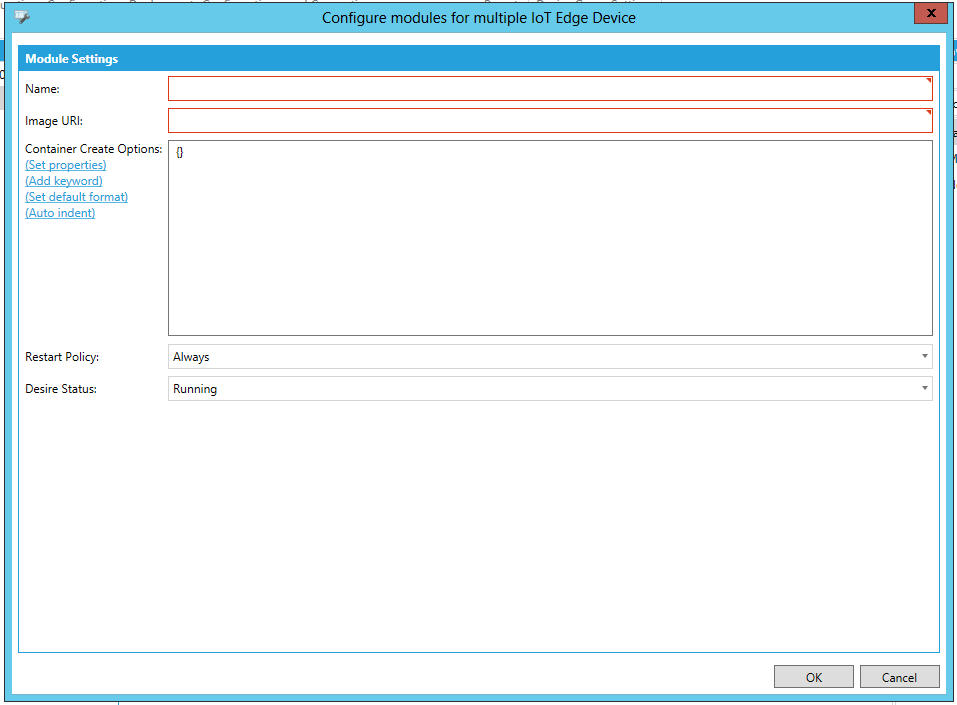The width and height of the screenshot is (957, 705).
Task: Click inside the Container Create Options text area
Action: point(550,238)
